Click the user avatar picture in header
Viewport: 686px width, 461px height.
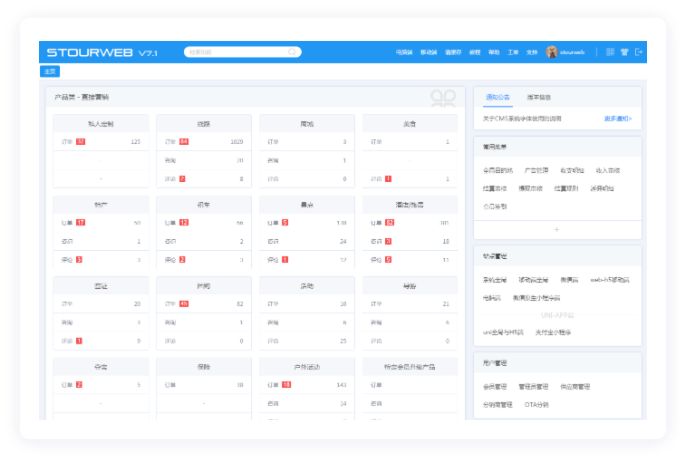pyautogui.click(x=552, y=52)
